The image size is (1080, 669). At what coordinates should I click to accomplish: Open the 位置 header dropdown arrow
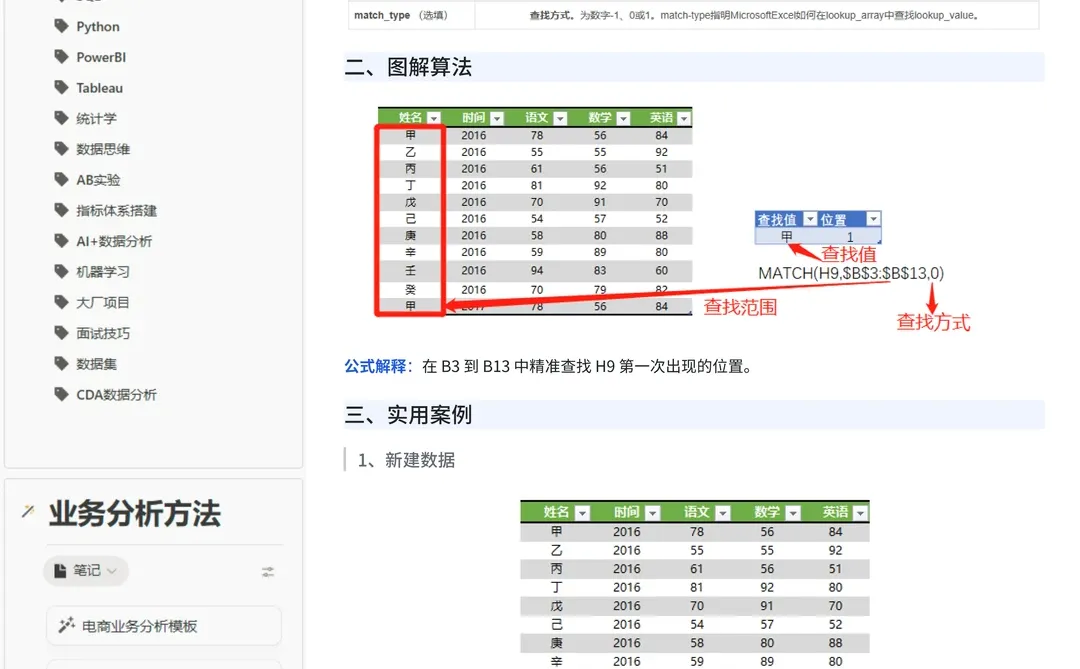click(873, 218)
